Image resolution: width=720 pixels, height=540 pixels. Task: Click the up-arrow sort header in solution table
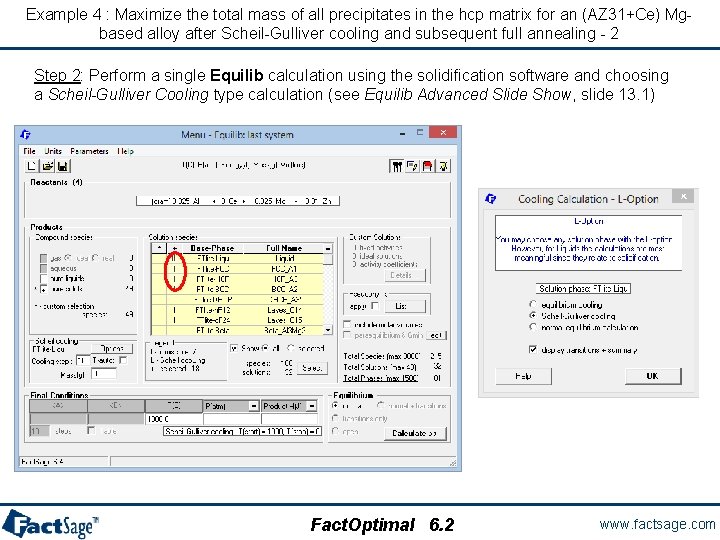click(x=158, y=248)
